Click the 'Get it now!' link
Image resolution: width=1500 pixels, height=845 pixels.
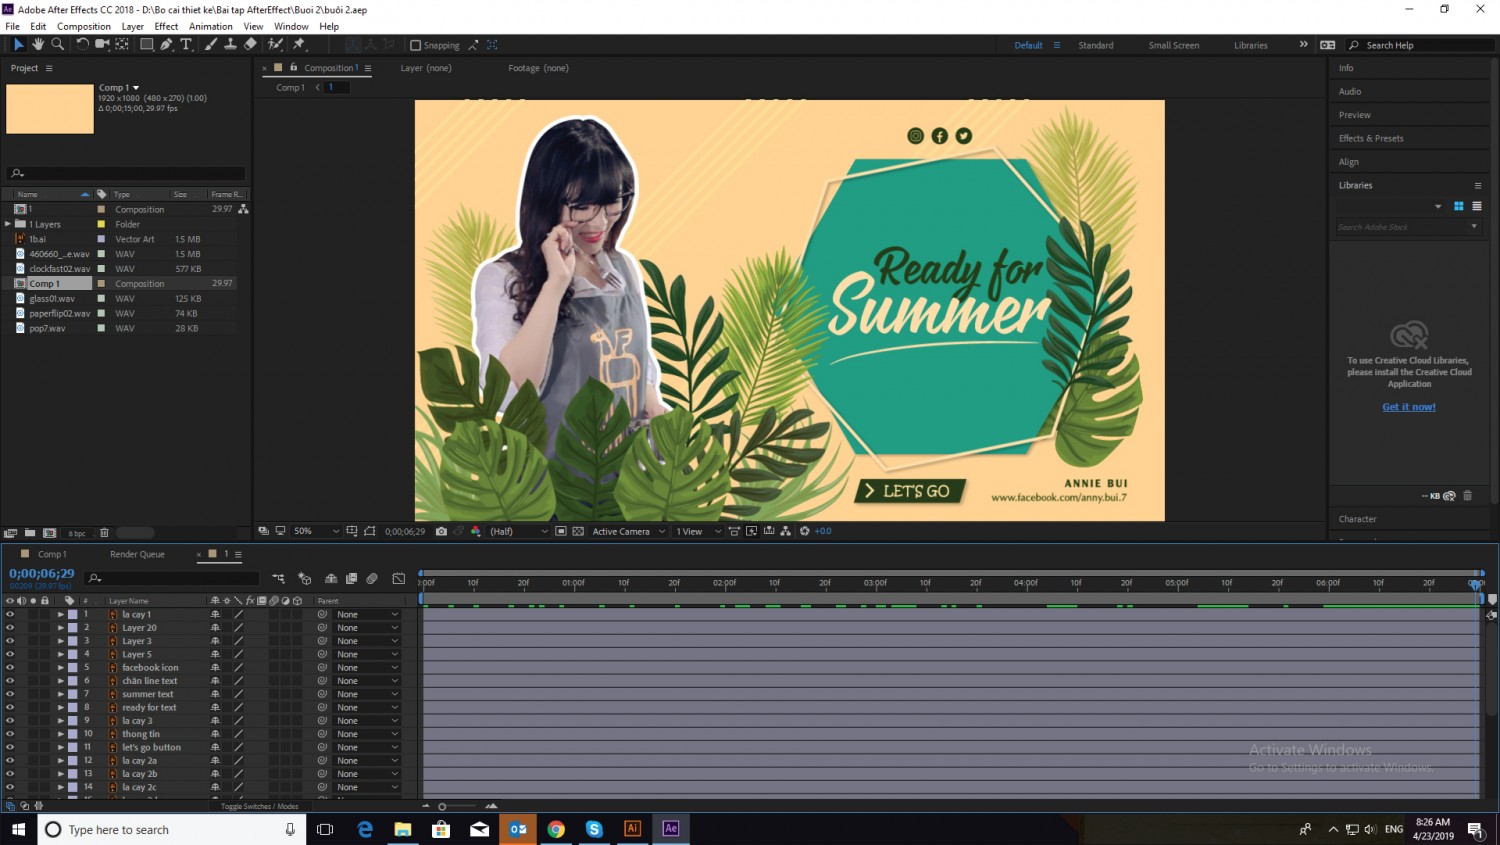click(x=1409, y=407)
